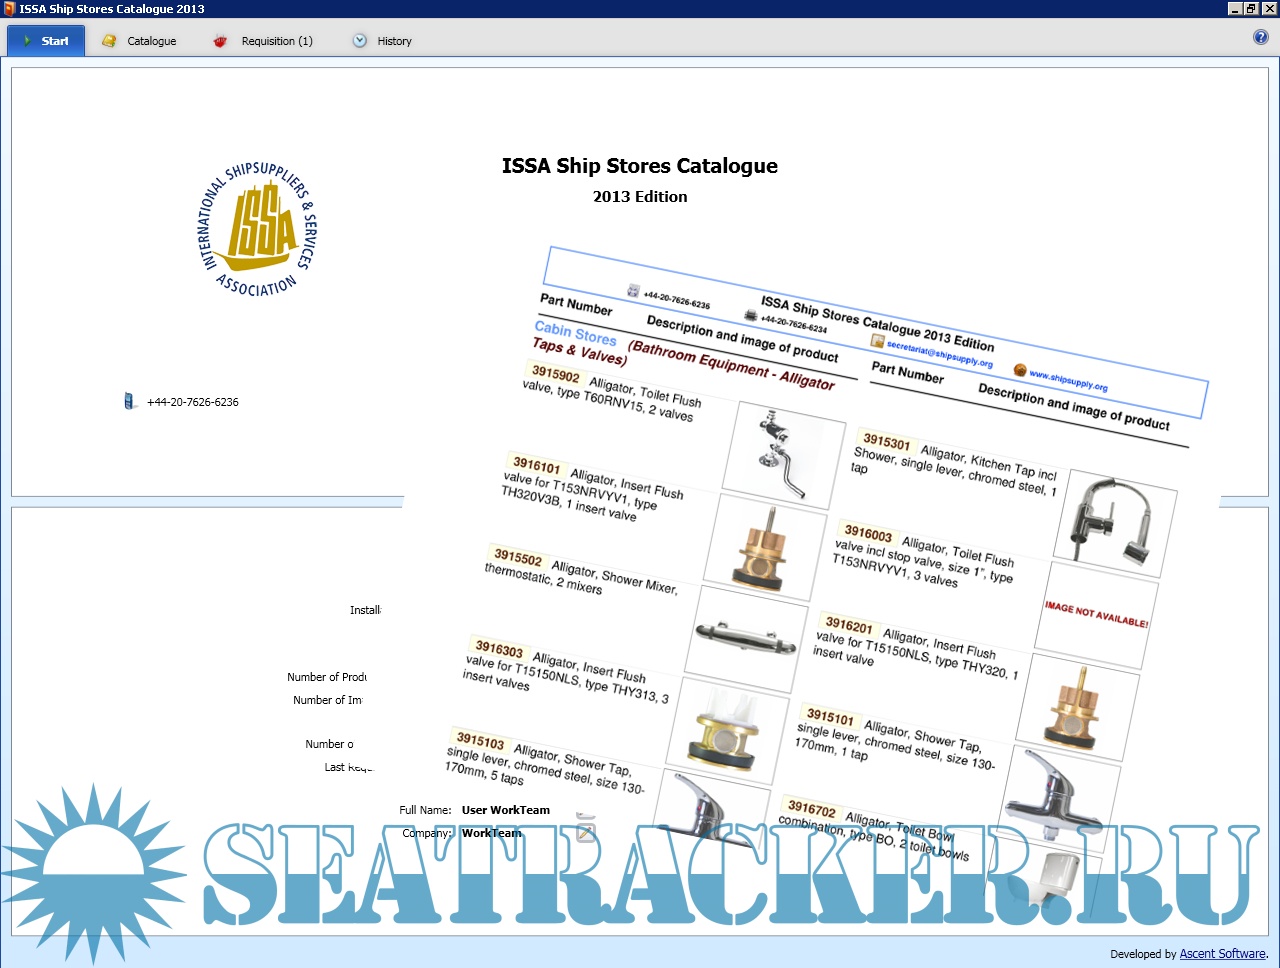This screenshot has width=1280, height=968.
Task: Click the History clock icon
Action: click(360, 41)
